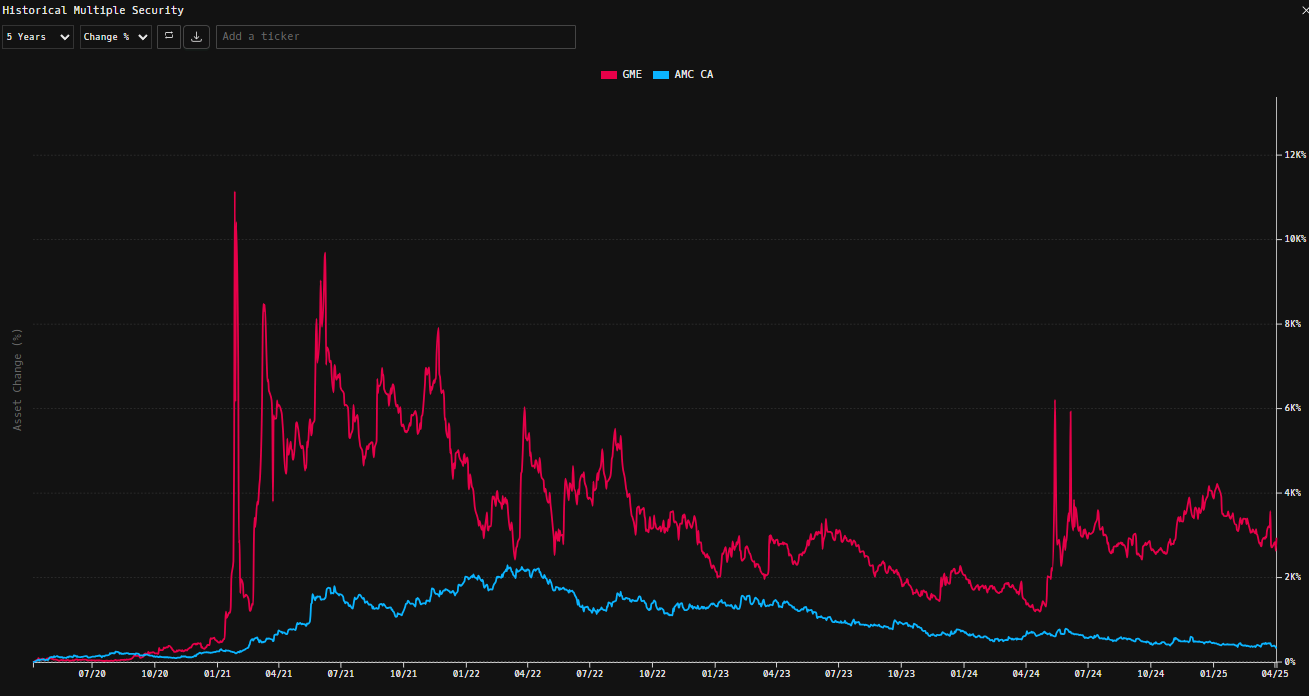Click the swap/refresh arrows icon in toolbar
This screenshot has width=1309, height=696.
pyautogui.click(x=169, y=37)
